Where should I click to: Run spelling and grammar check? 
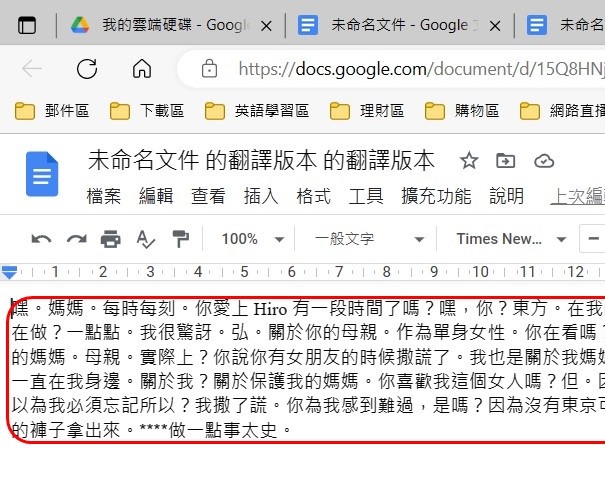pyautogui.click(x=145, y=239)
